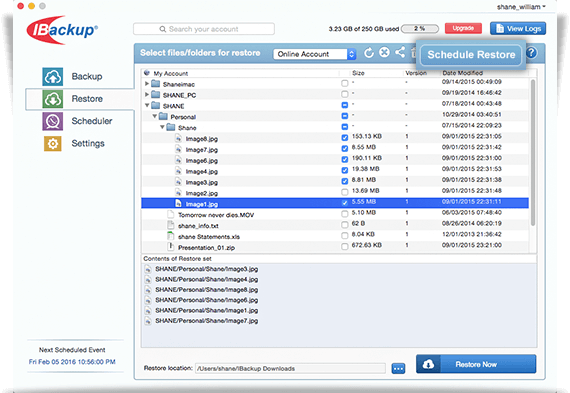Open the Restore tab in sidebar

80,99
